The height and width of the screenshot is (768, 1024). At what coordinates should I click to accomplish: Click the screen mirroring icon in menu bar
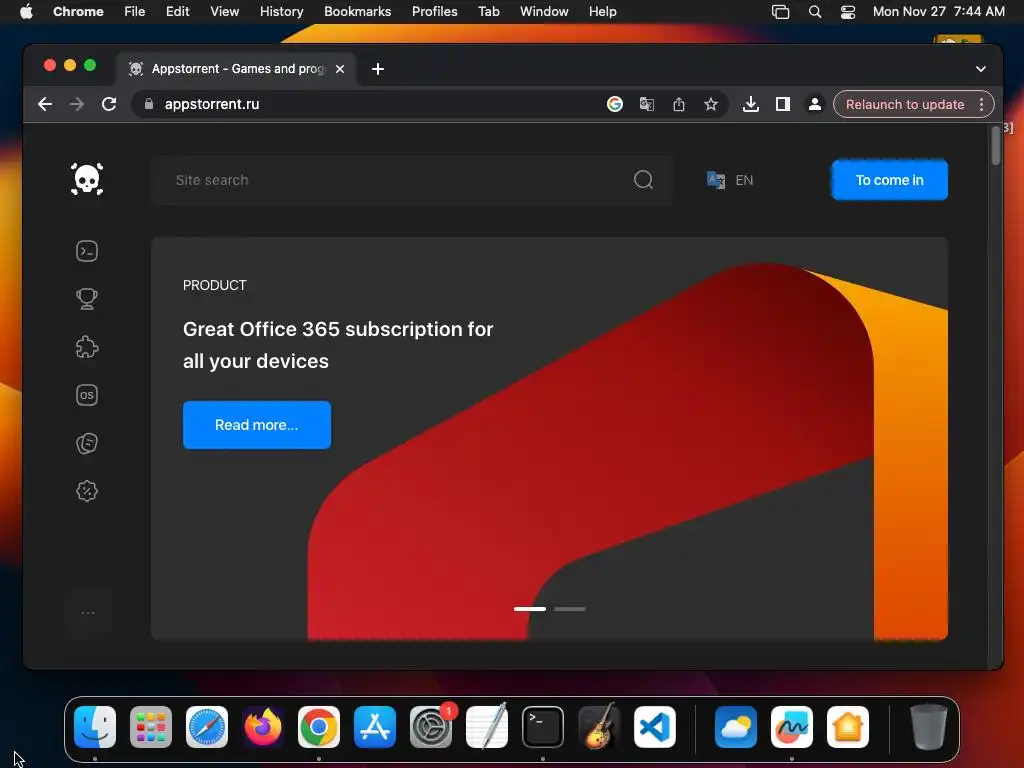(x=780, y=12)
